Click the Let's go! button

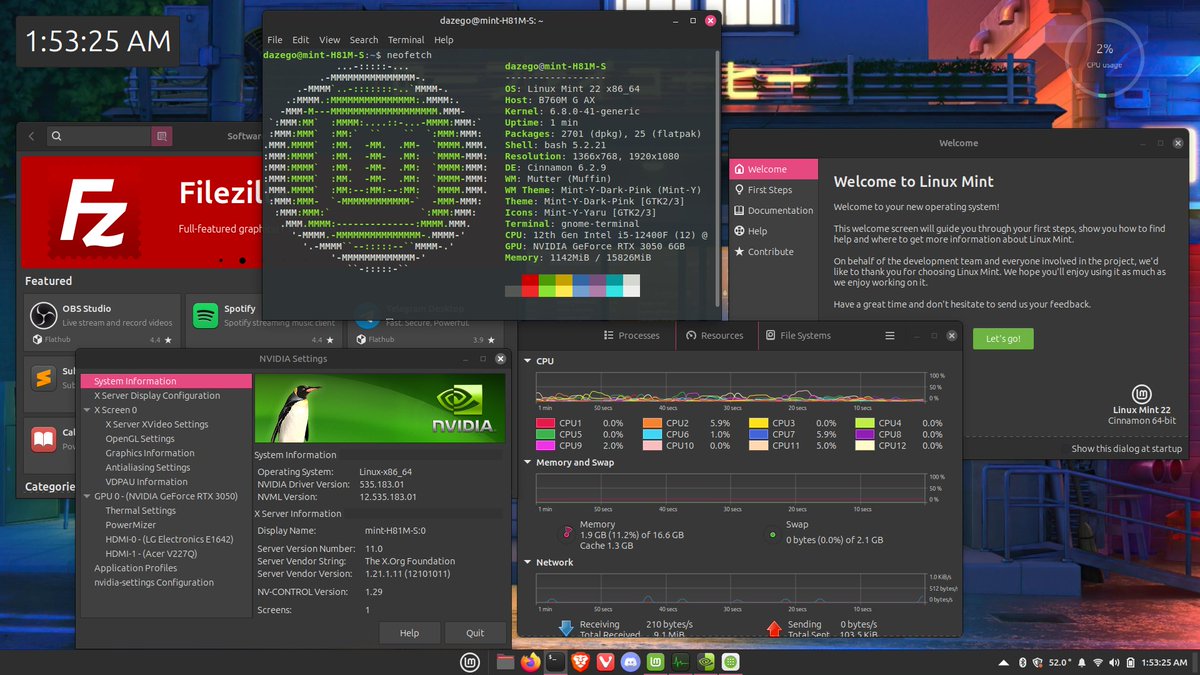[x=1003, y=339]
